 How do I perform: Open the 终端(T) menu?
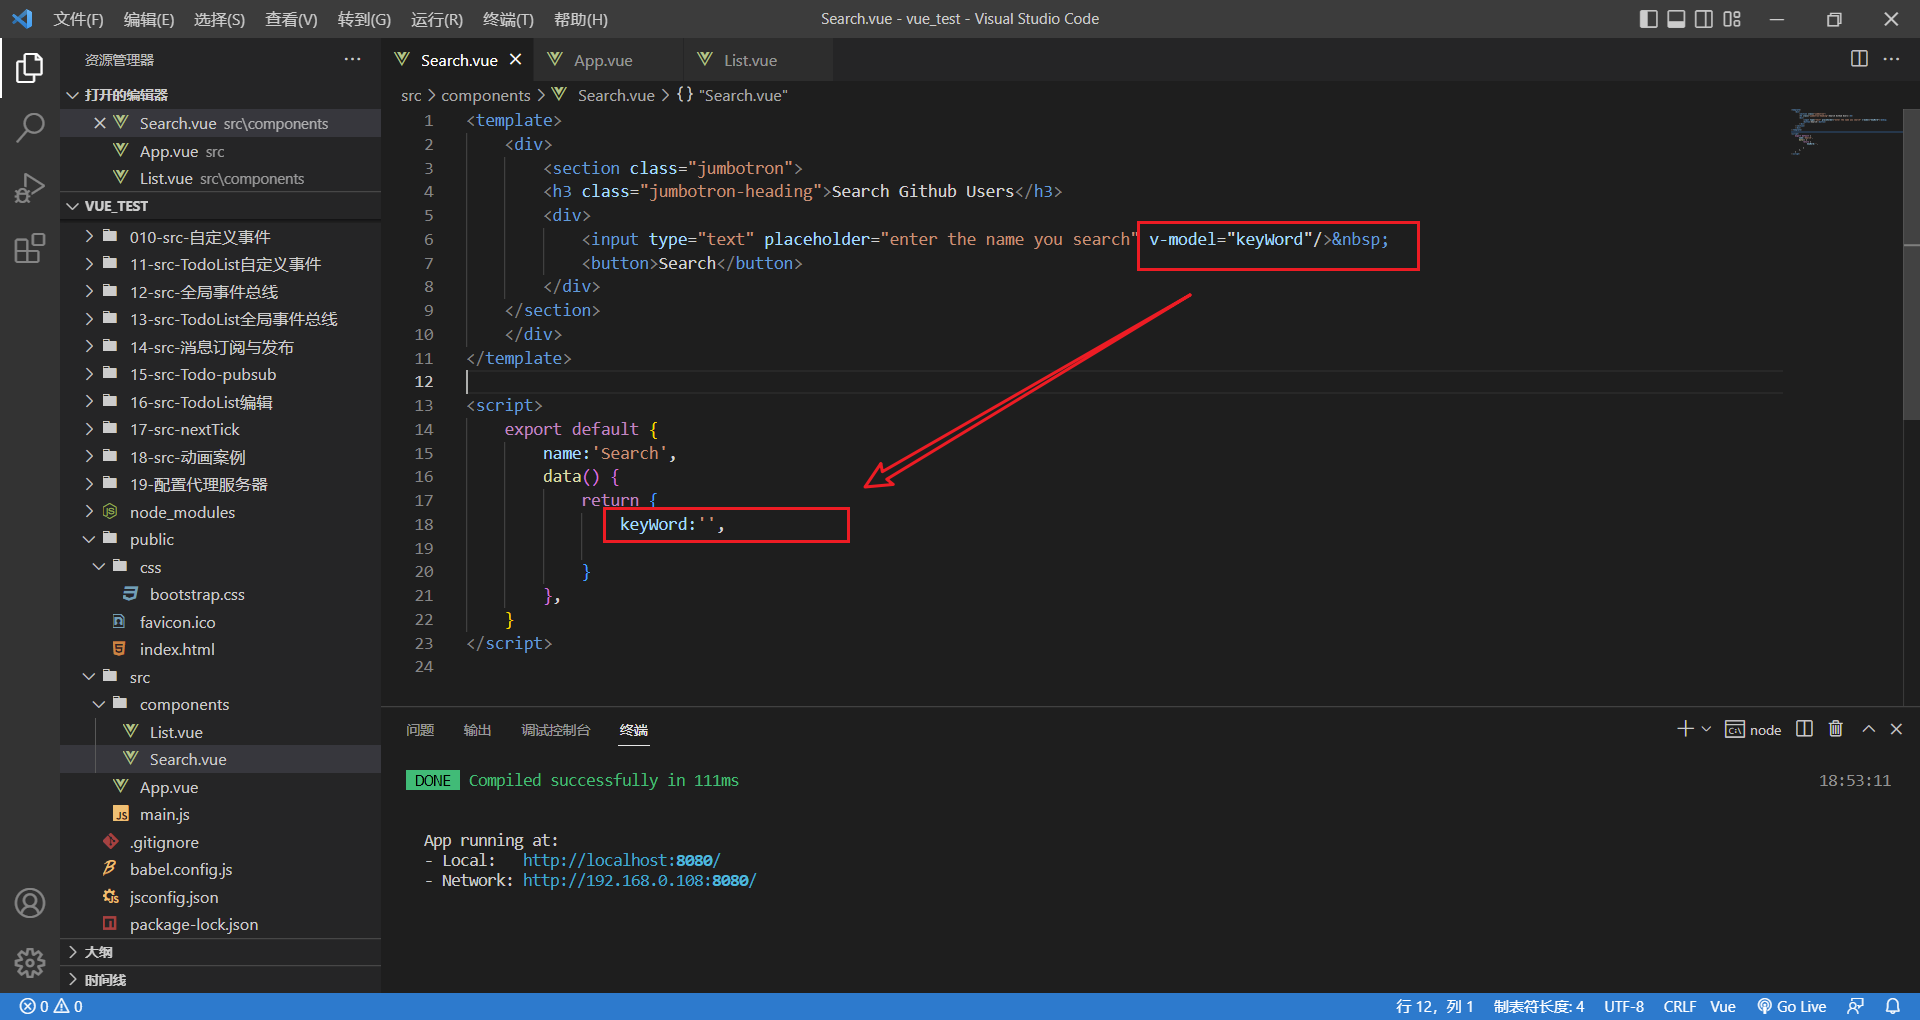tap(508, 19)
